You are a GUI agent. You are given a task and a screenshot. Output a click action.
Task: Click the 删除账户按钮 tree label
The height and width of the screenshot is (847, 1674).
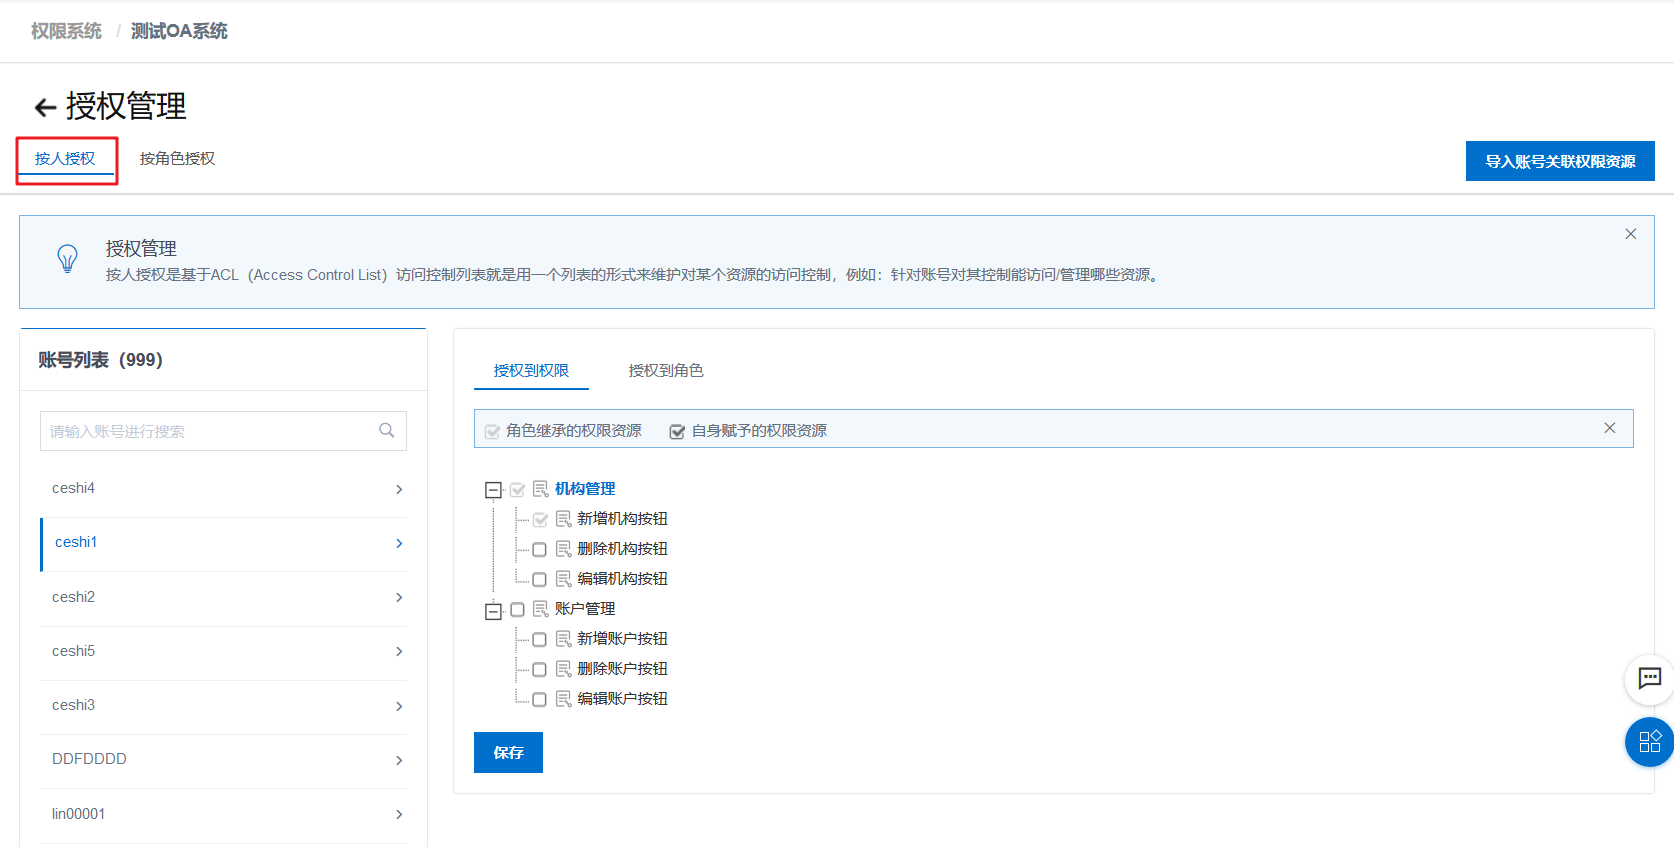coord(622,669)
